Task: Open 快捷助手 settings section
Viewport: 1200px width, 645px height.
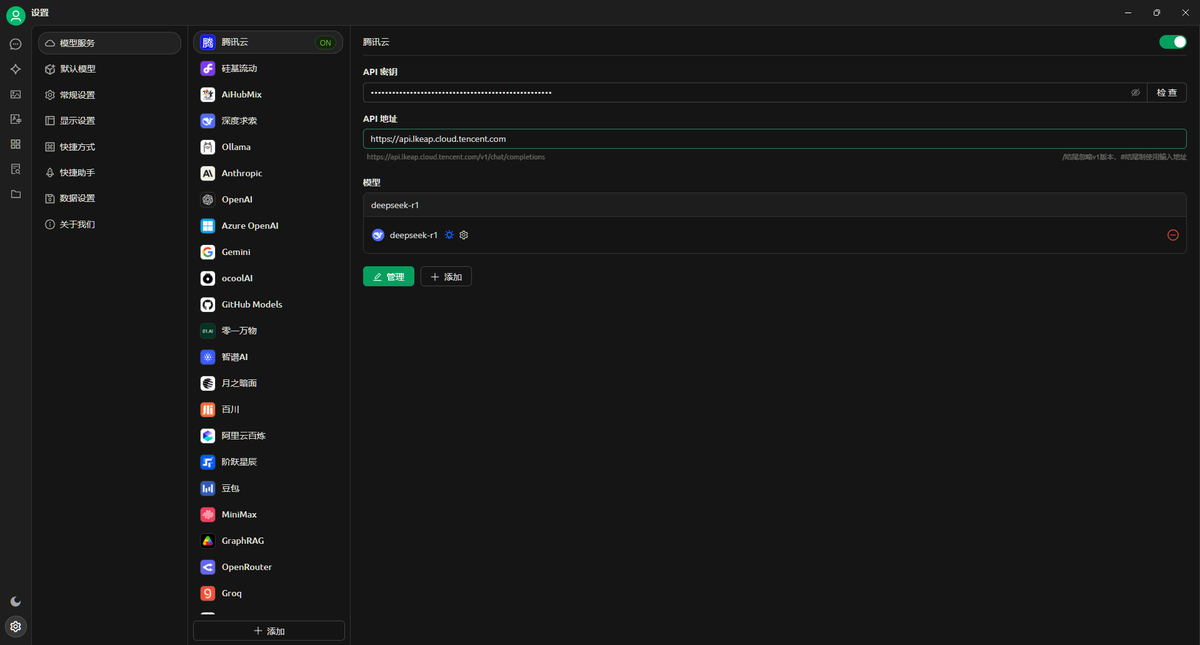Action: 110,173
